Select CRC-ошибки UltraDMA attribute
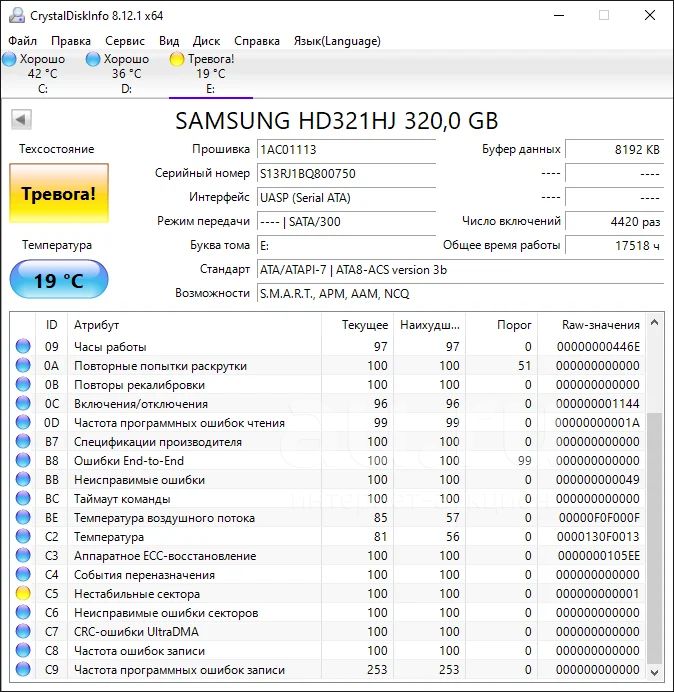Image resolution: width=674 pixels, height=692 pixels. [x=136, y=632]
